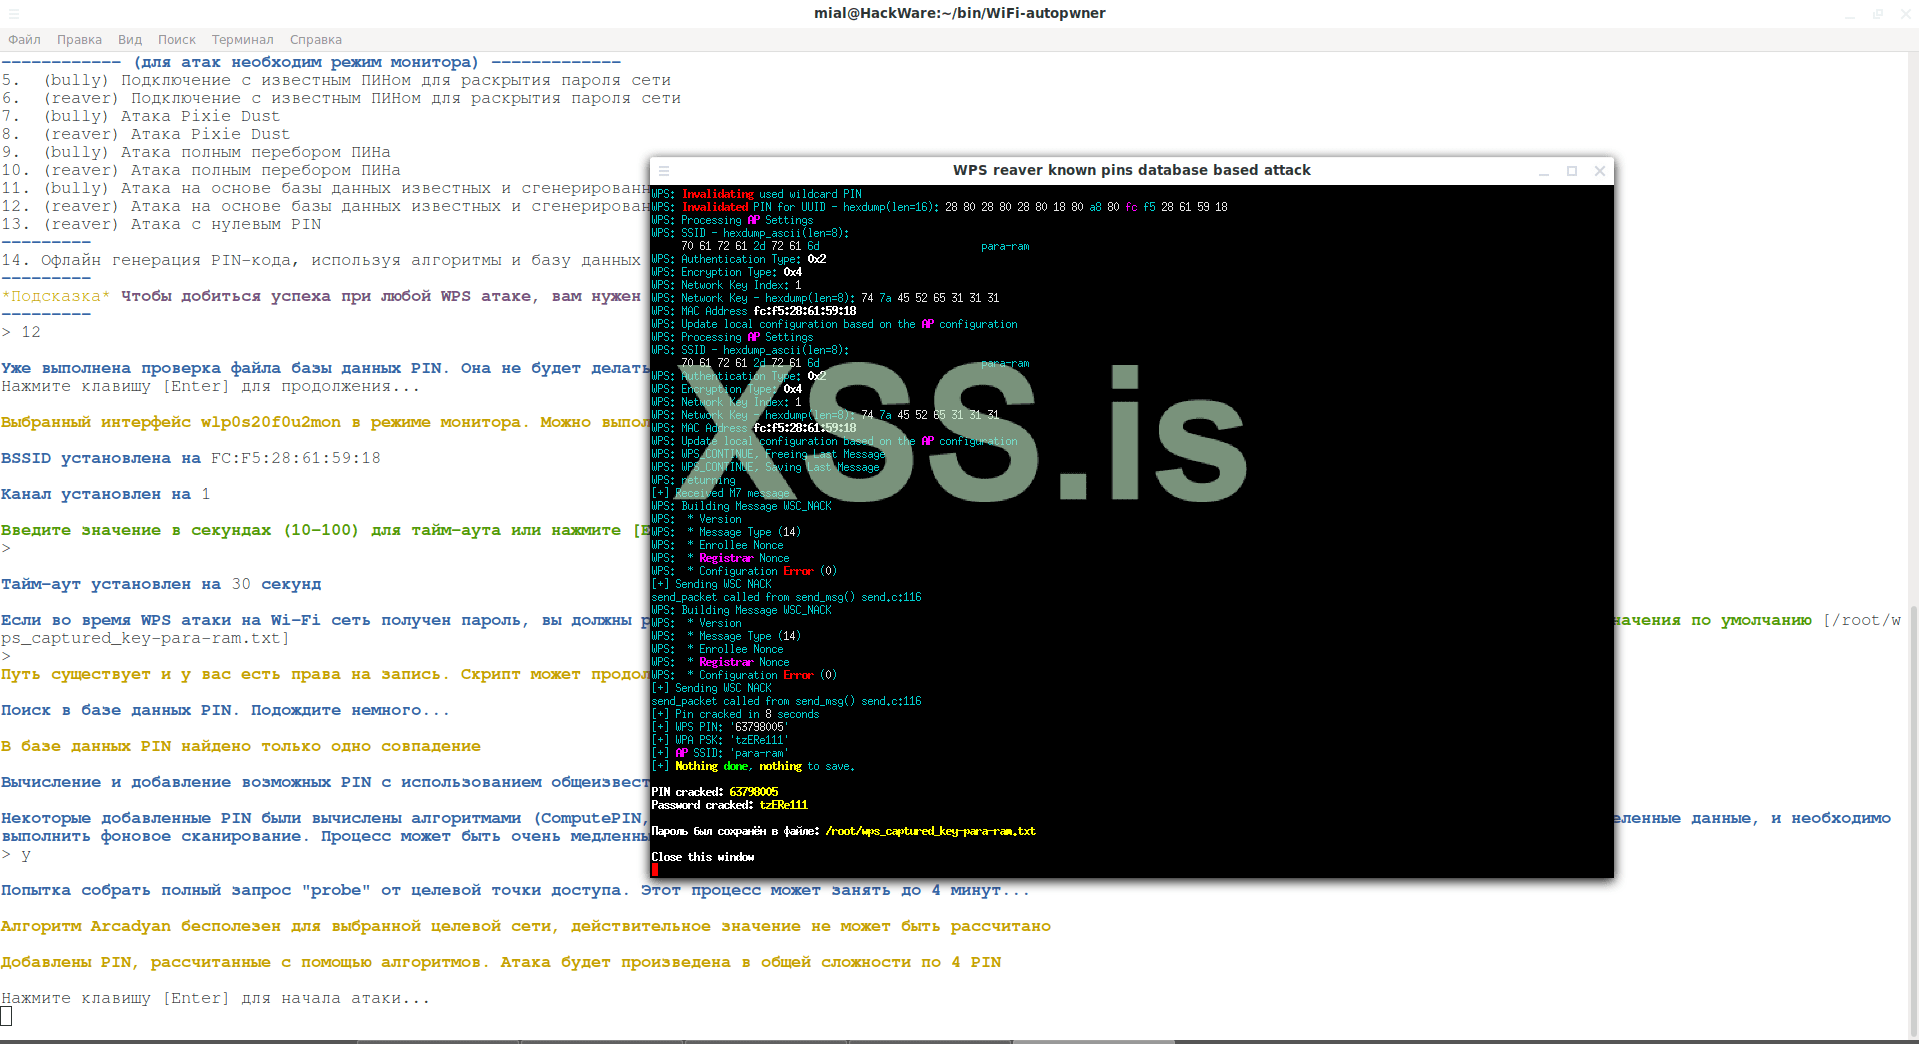Close the main WiFi-autopwner terminal window
Viewport: 1919px width, 1044px height.
[1906, 14]
